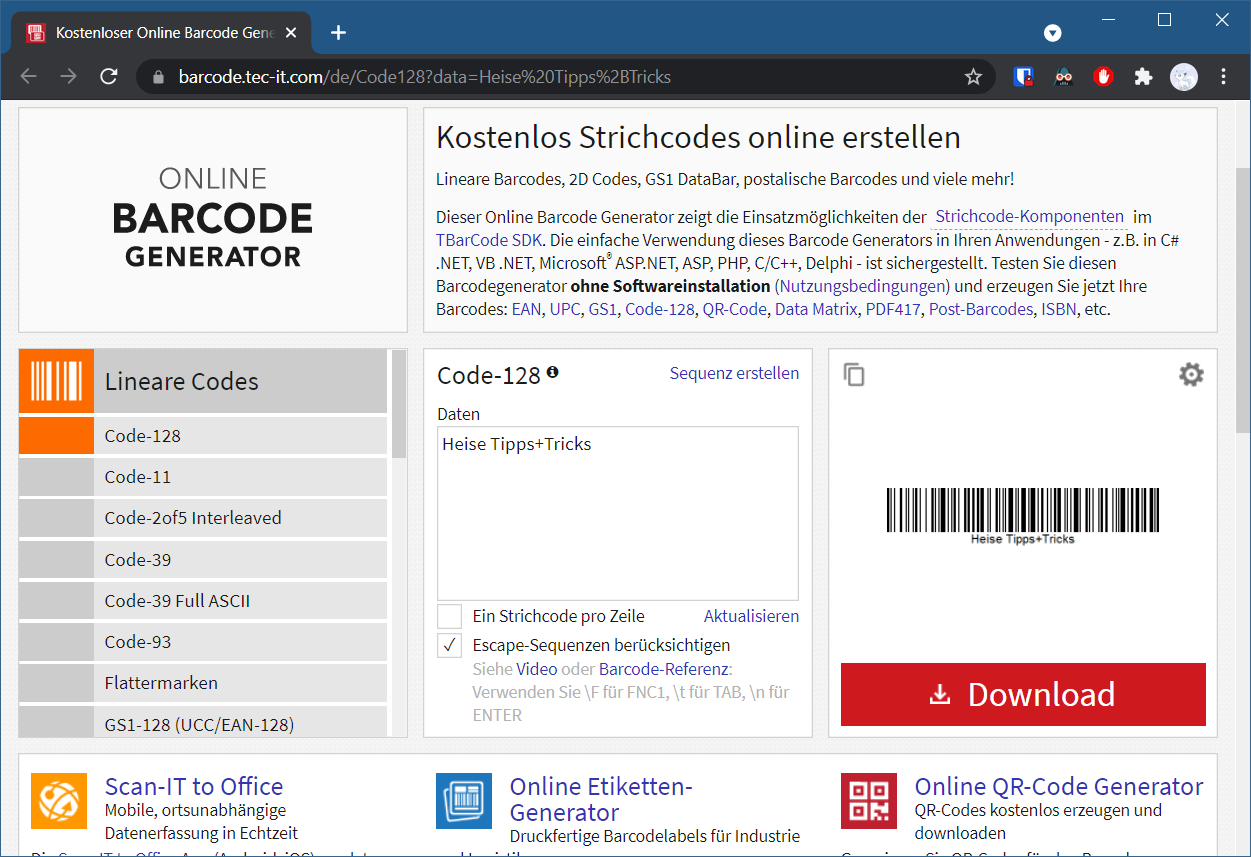
Task: Open the Video link under escape sequences
Action: click(537, 669)
